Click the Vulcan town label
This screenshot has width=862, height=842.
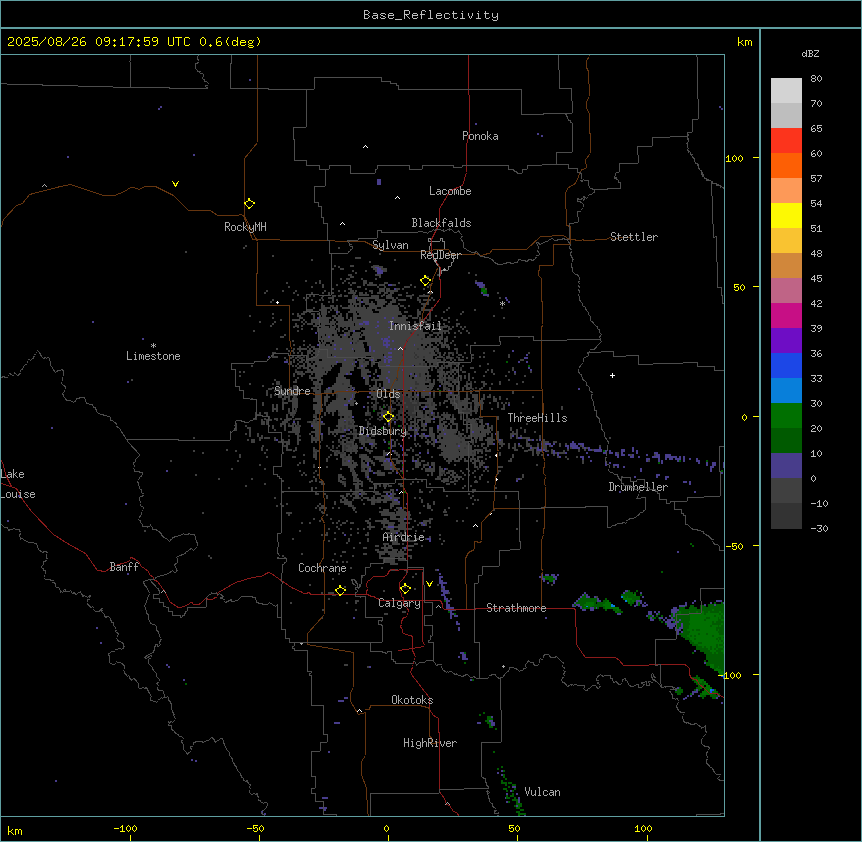[543, 792]
